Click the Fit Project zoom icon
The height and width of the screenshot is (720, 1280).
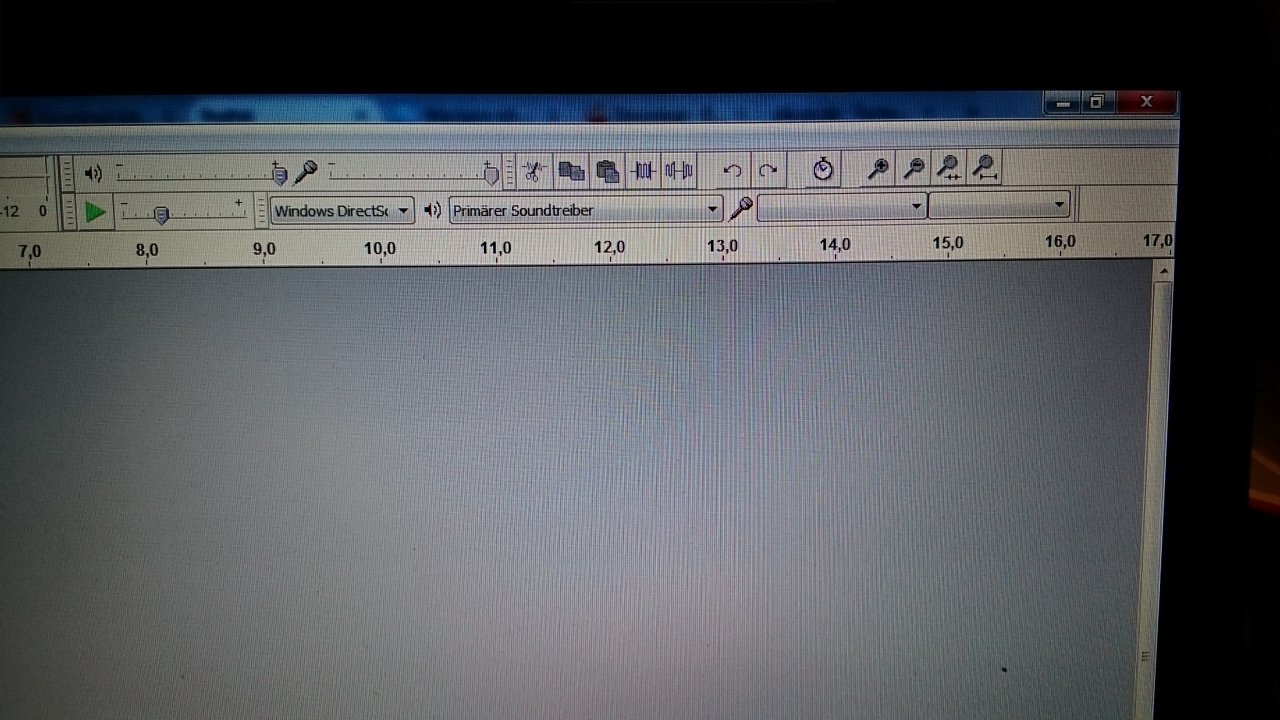pyautogui.click(x=985, y=169)
